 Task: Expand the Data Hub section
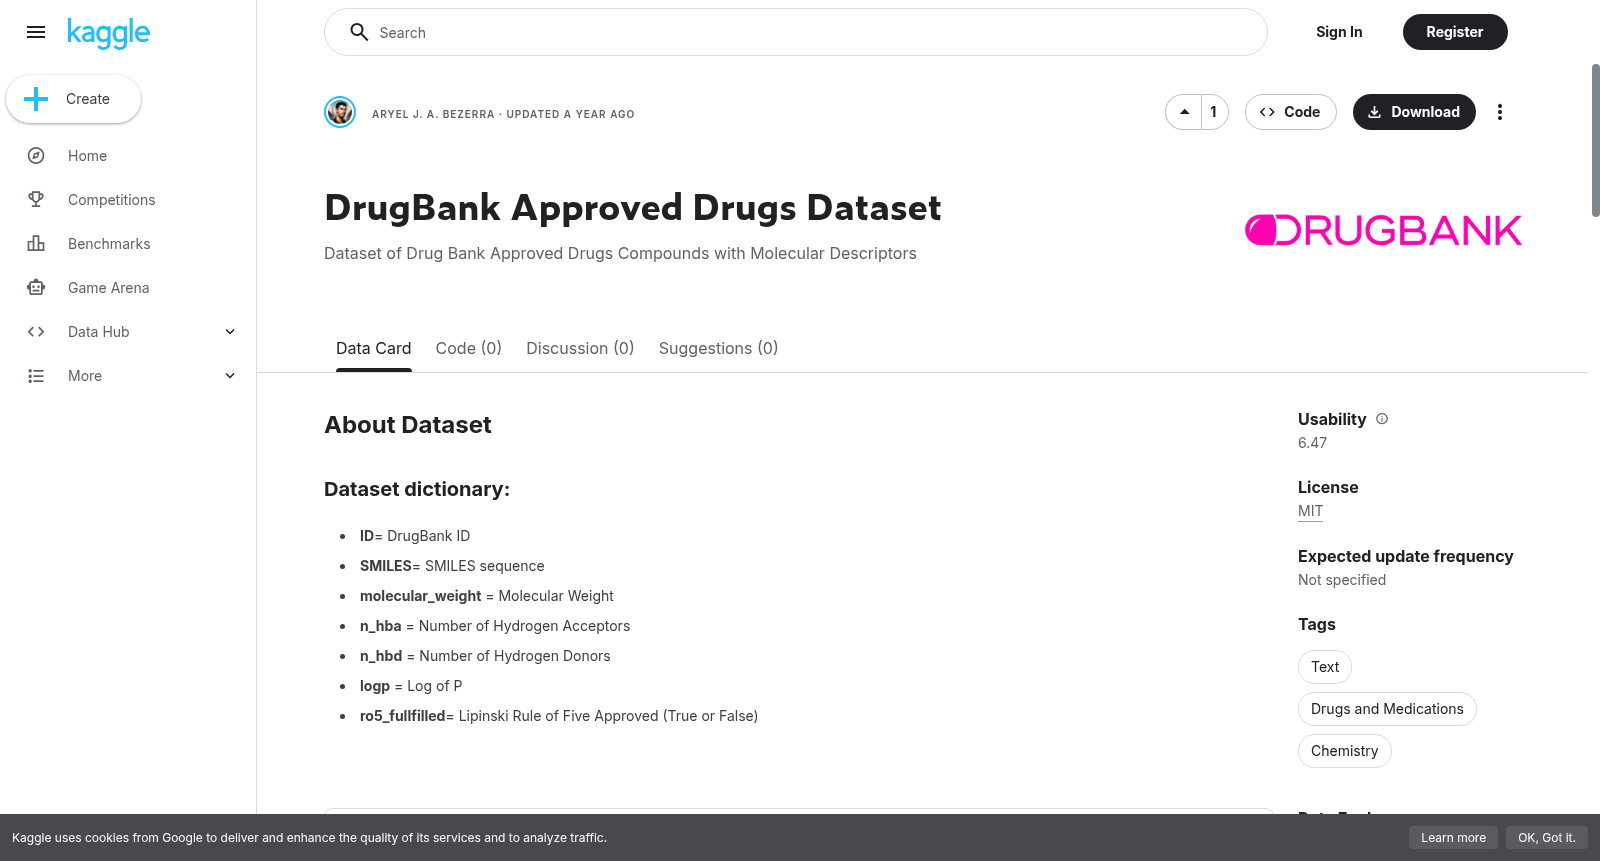tap(230, 332)
